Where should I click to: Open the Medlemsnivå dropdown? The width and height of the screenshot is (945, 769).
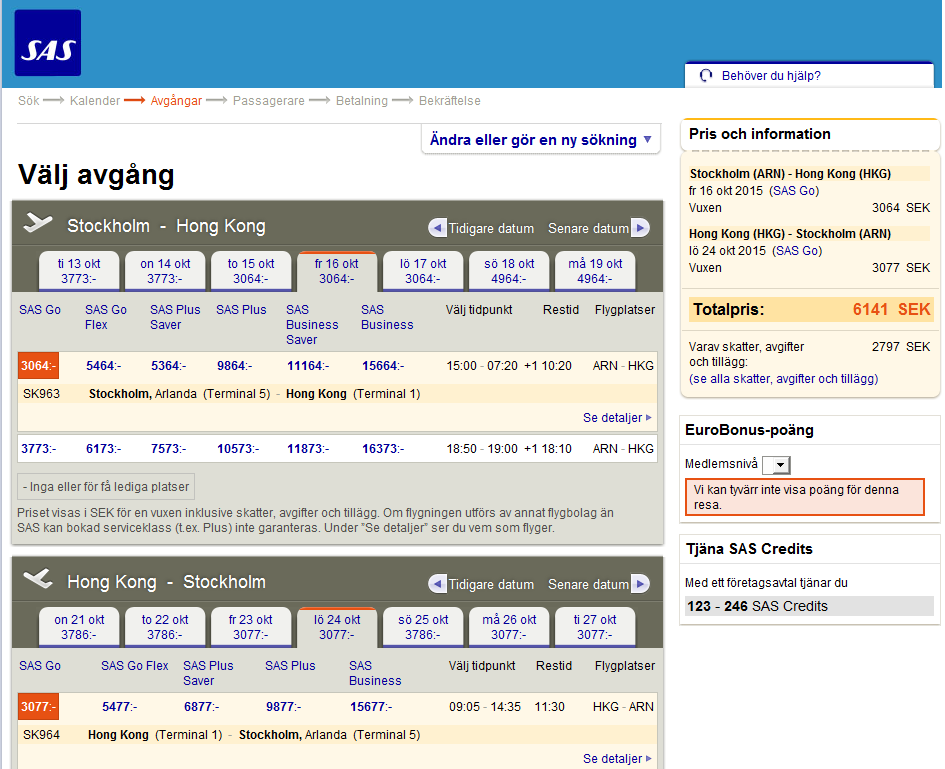[776, 465]
